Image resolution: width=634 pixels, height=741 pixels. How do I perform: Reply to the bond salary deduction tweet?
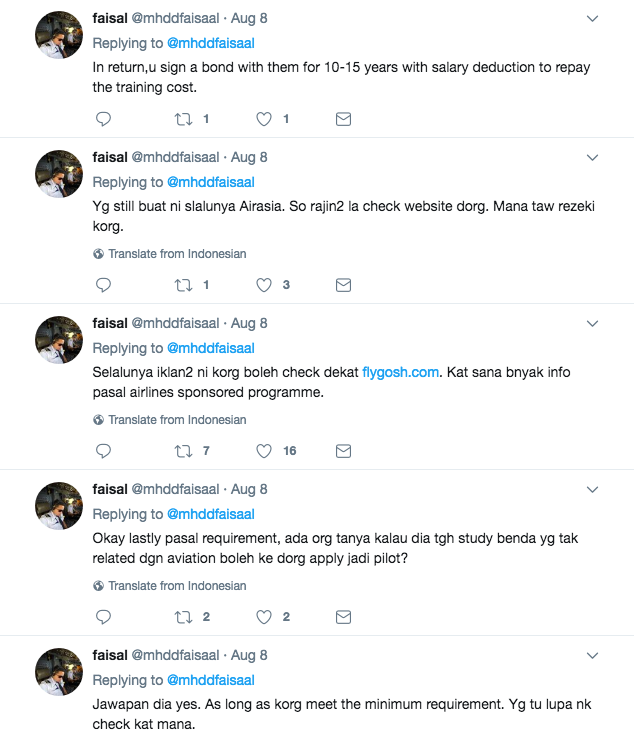coord(102,119)
